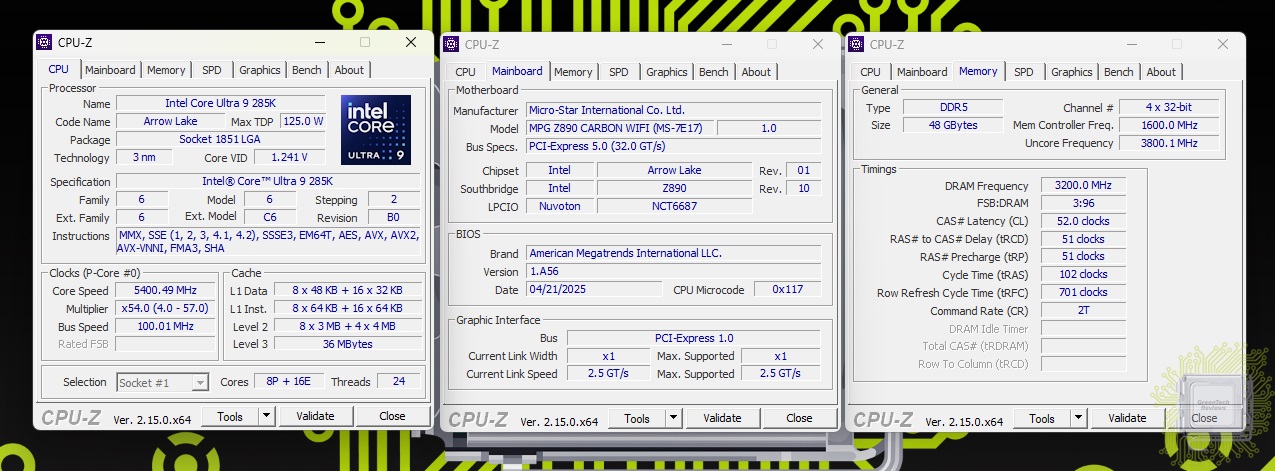This screenshot has height=471, width=1275.
Task: Select Memory tab in middle Mainboard window
Action: pyautogui.click(x=573, y=72)
